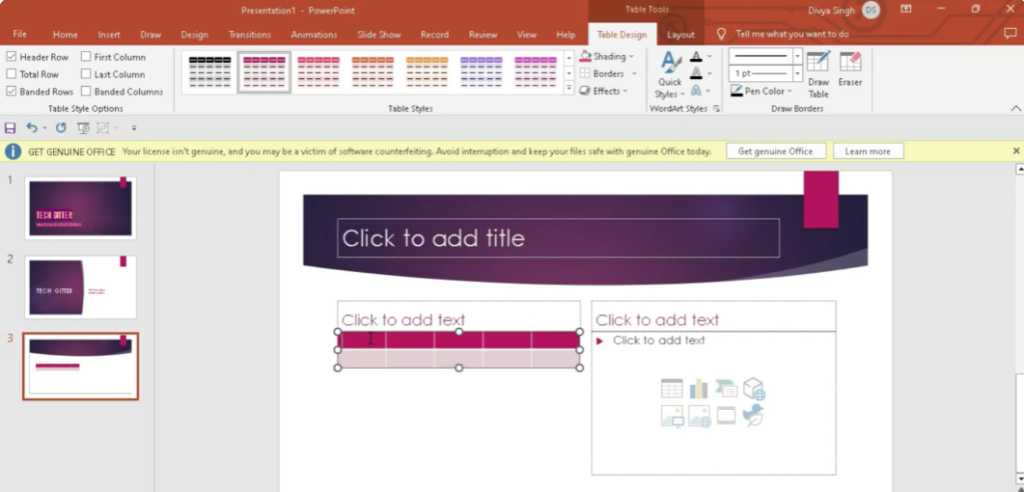Apply the orange table style swatch
This screenshot has height=492, width=1024.
[x=372, y=71]
